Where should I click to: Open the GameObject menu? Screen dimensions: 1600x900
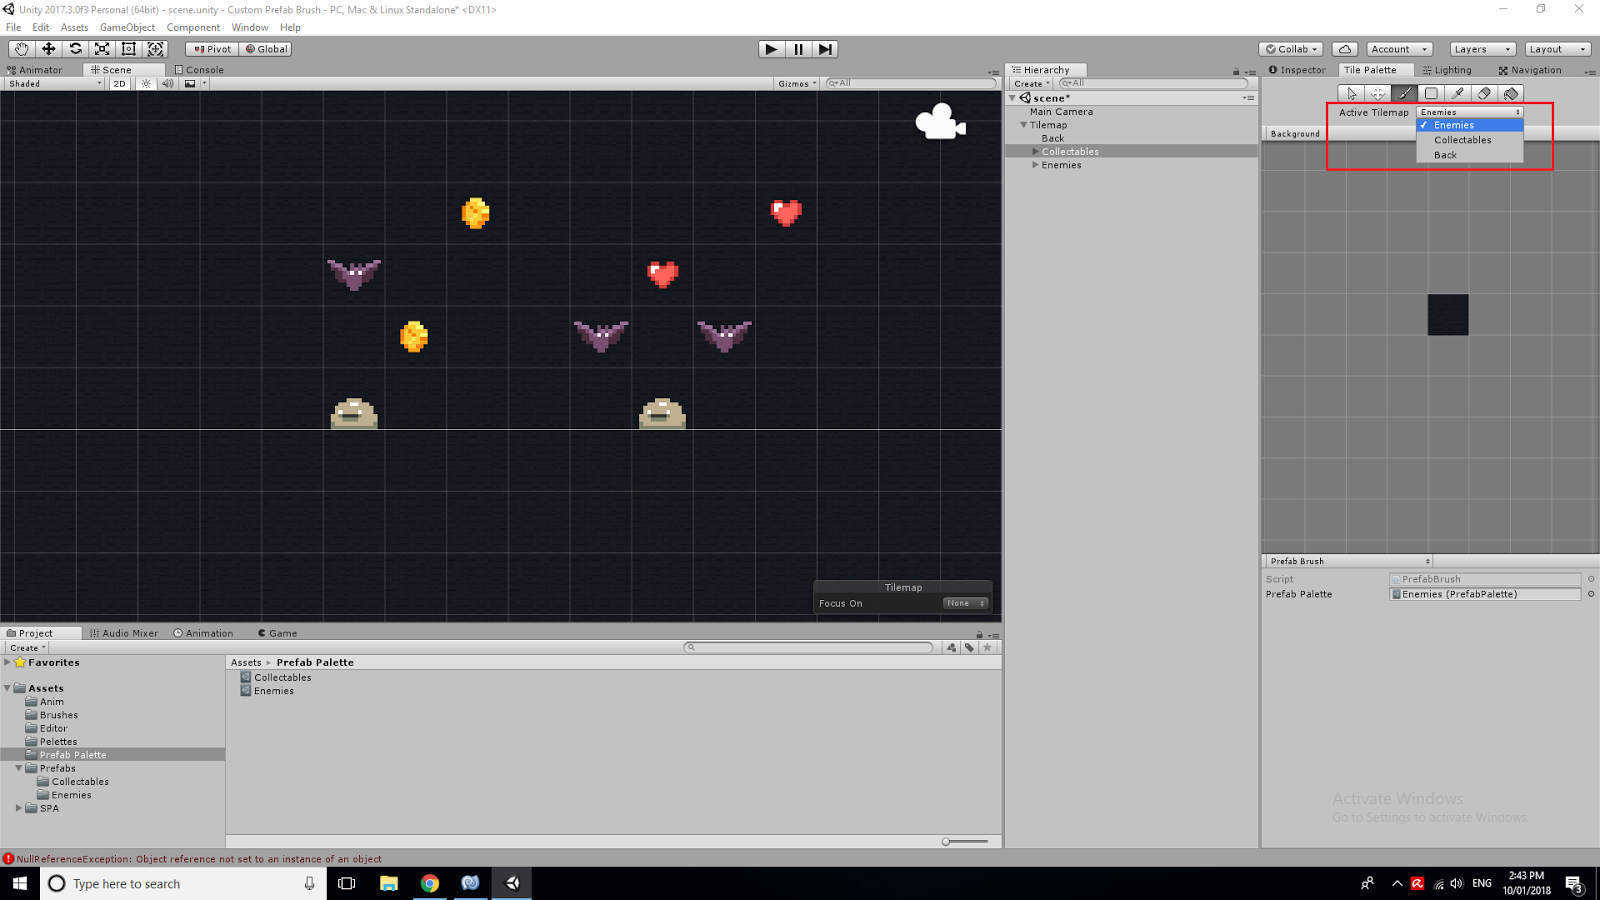click(127, 27)
